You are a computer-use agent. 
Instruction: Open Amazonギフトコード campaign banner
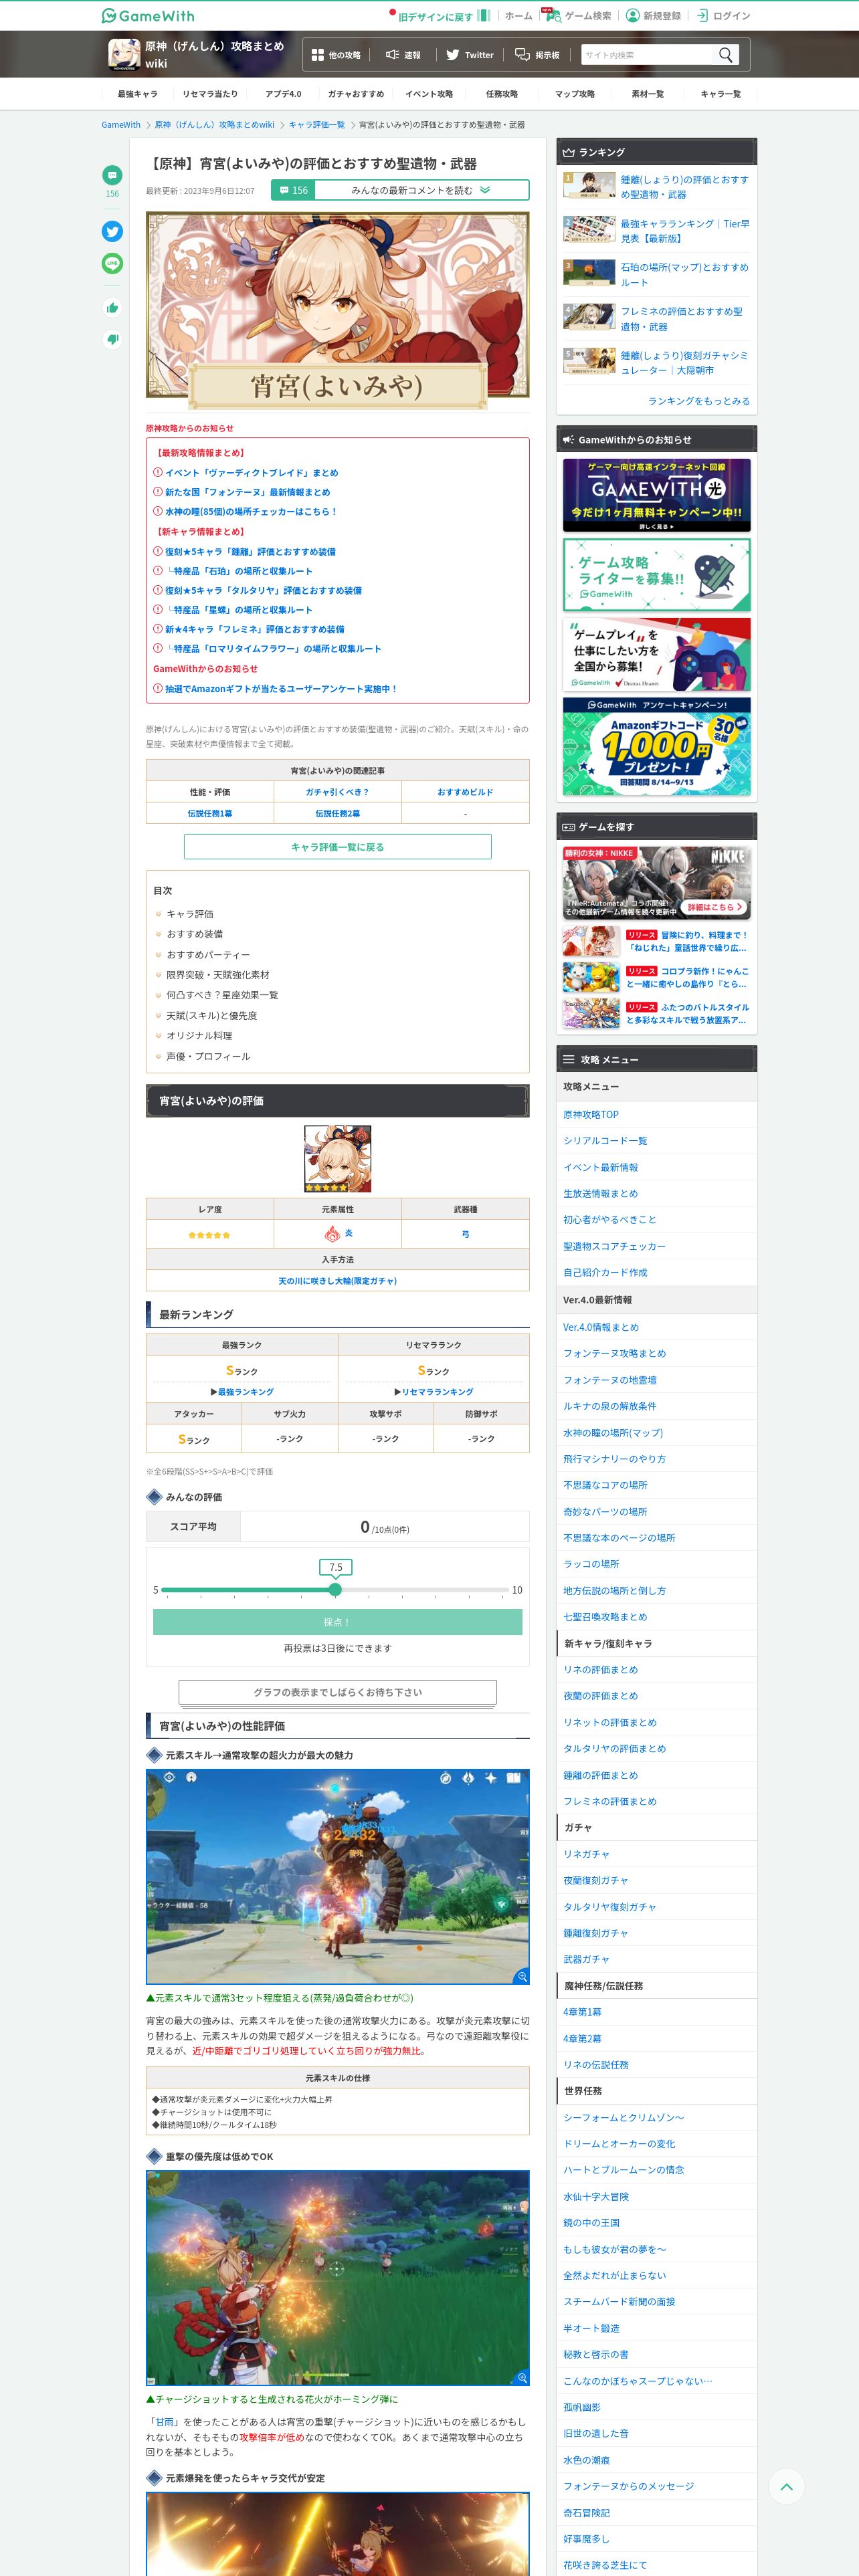coord(656,747)
